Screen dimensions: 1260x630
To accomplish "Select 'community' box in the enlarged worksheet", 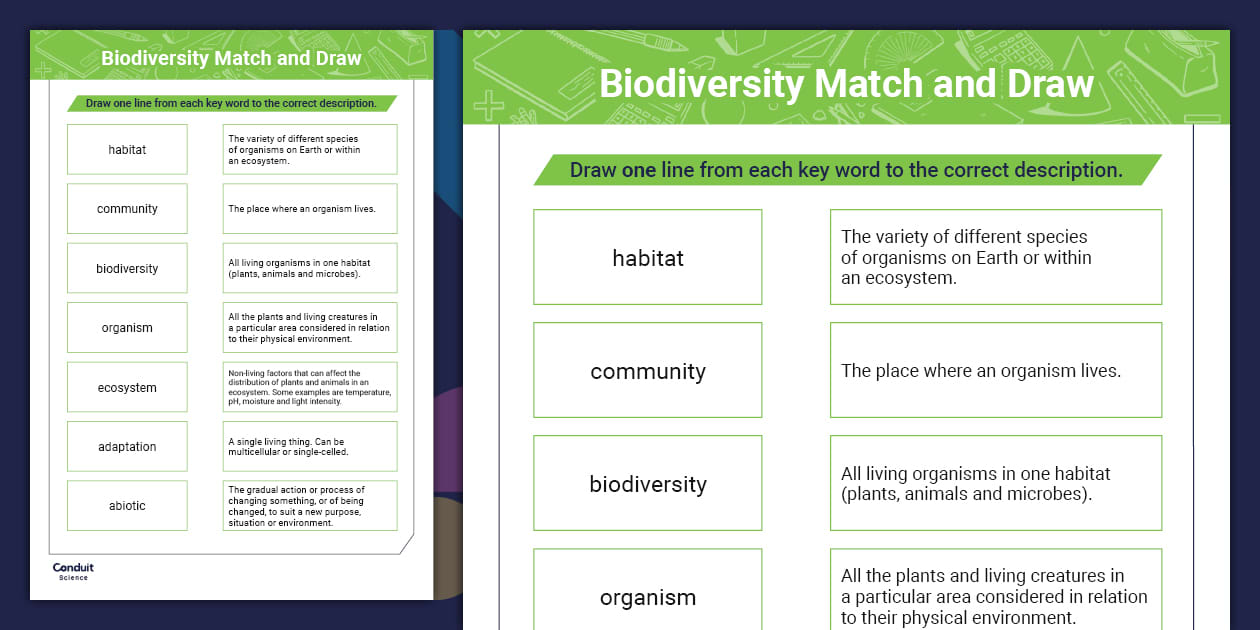I will point(648,370).
